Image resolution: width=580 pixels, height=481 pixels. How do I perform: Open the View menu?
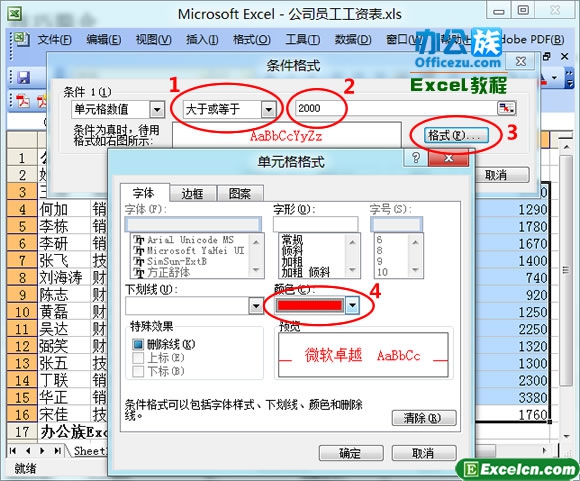pos(154,40)
